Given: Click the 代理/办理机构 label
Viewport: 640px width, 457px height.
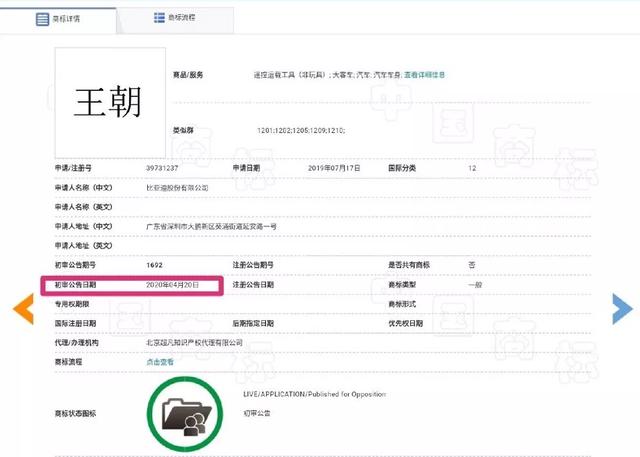Looking at the screenshot, I should [x=77, y=343].
